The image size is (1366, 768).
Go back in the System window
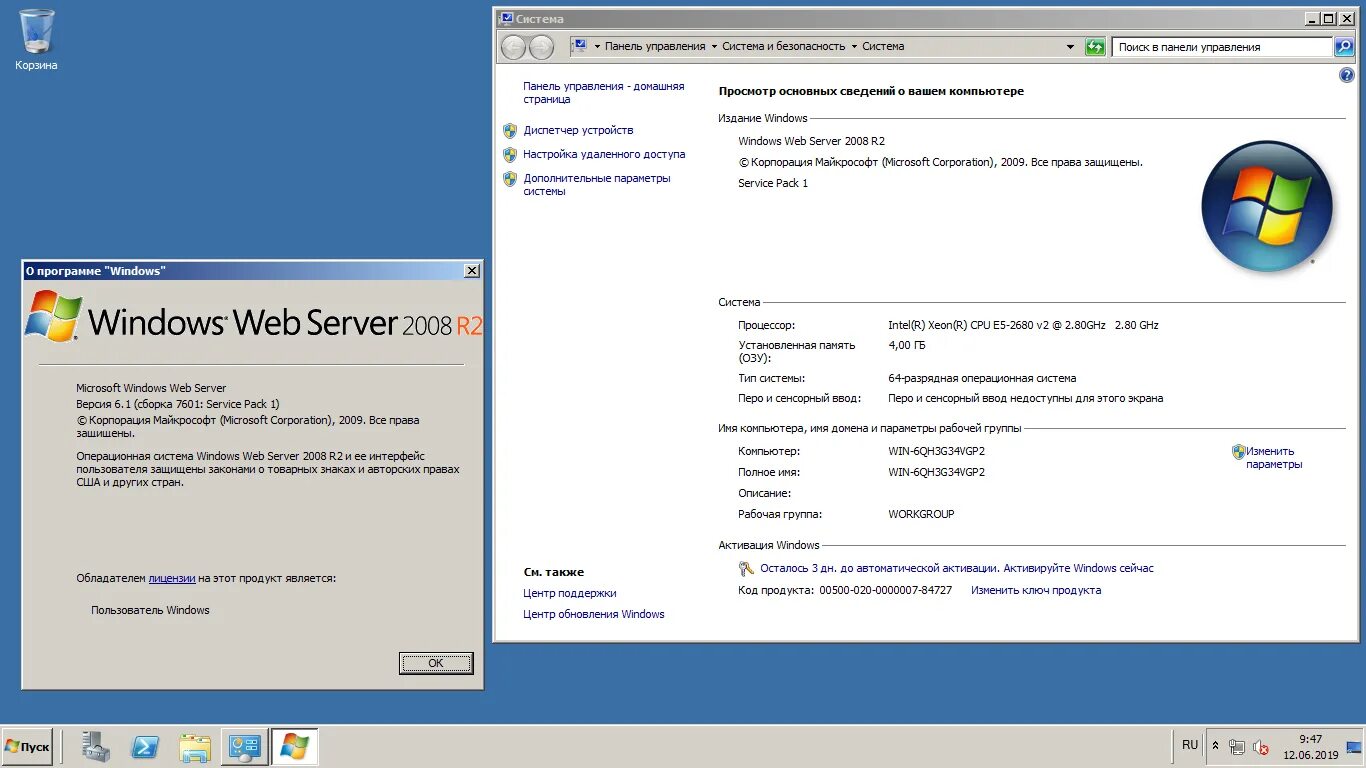pyautogui.click(x=513, y=46)
